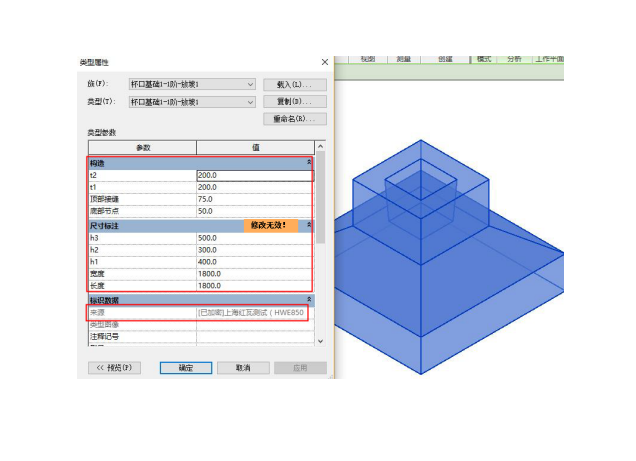Open the 类型(T) type dropdown
Viewport: 636px width, 461px height.
191,101
